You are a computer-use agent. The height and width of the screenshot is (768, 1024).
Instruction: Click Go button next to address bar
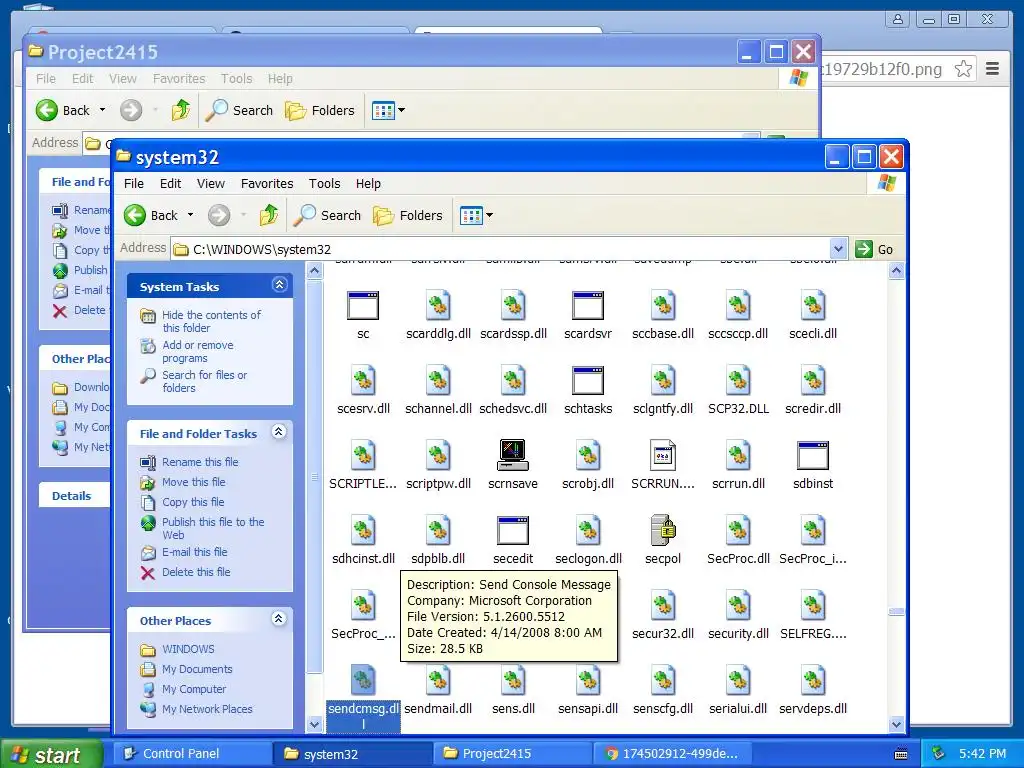click(874, 249)
